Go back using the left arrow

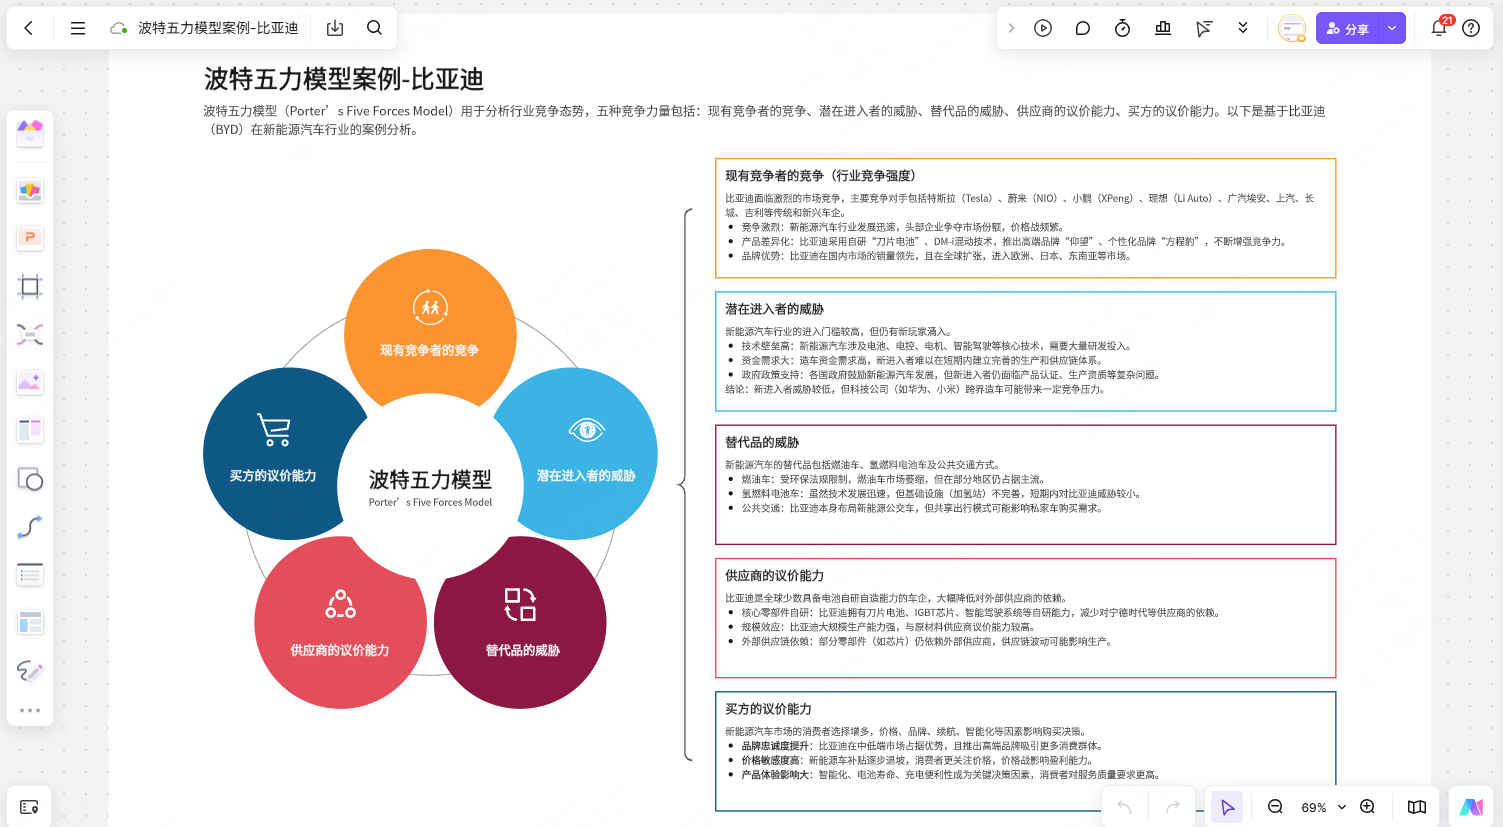[28, 28]
